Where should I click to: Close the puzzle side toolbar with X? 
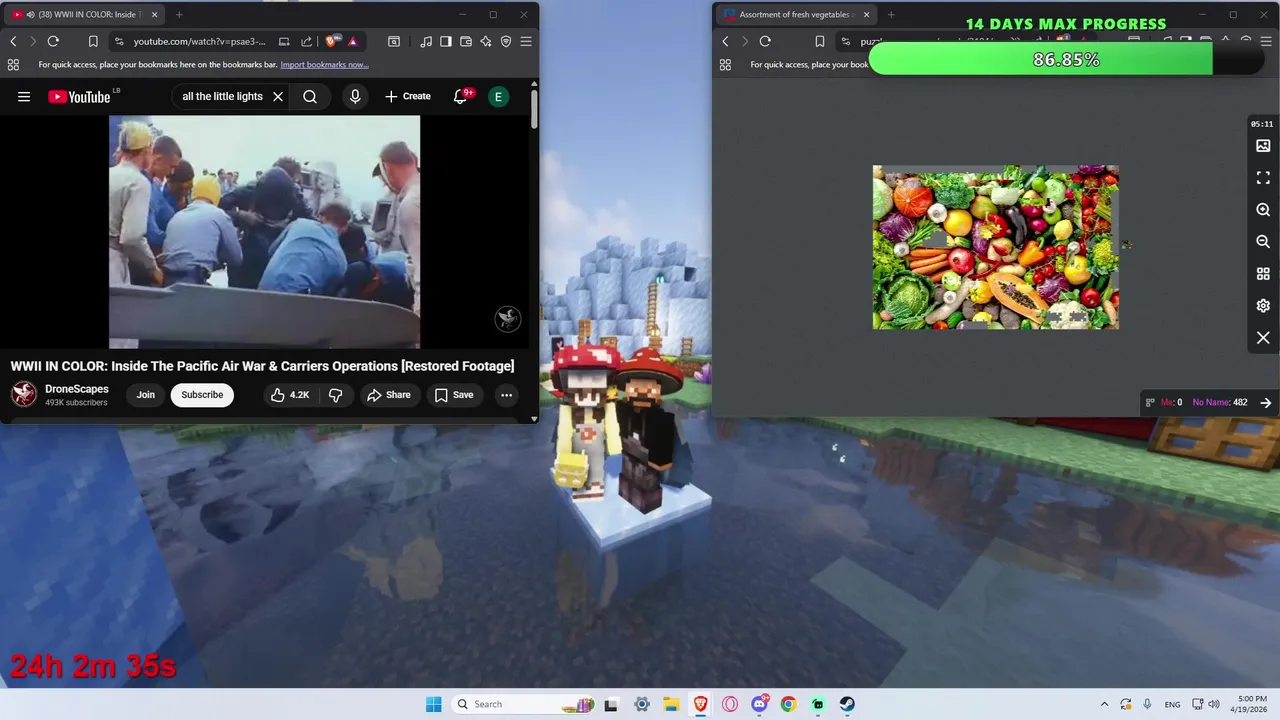point(1263,338)
